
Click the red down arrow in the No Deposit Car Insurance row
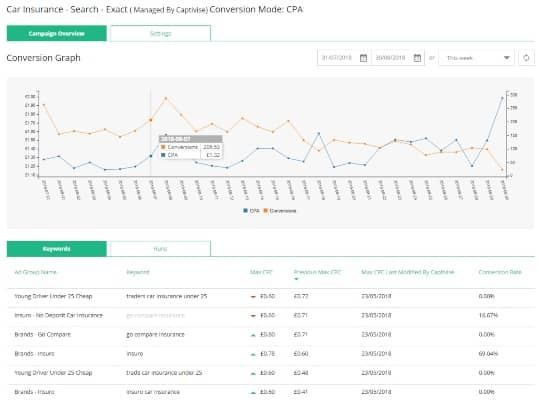(x=253, y=316)
